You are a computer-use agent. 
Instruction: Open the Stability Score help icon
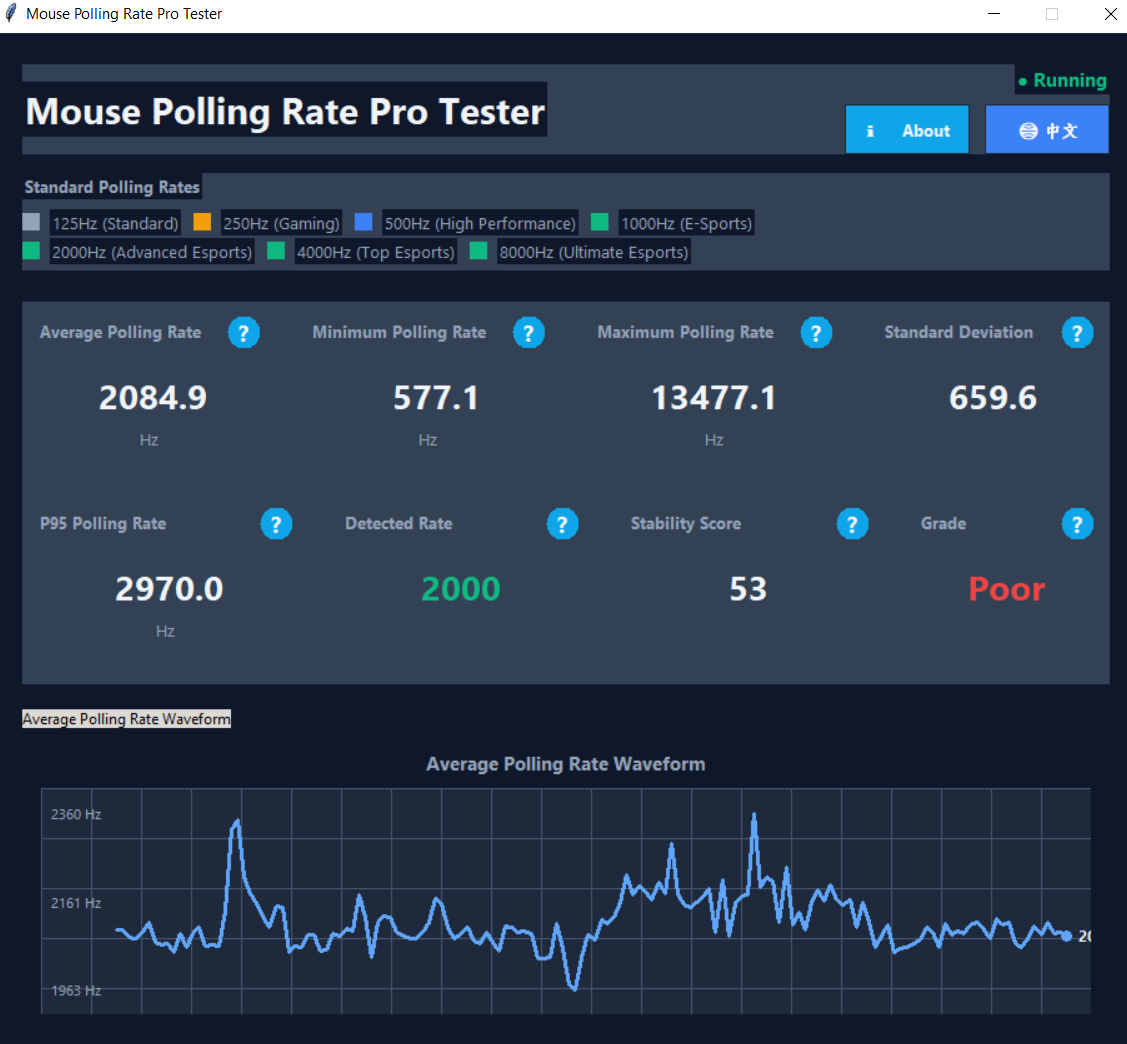point(852,523)
